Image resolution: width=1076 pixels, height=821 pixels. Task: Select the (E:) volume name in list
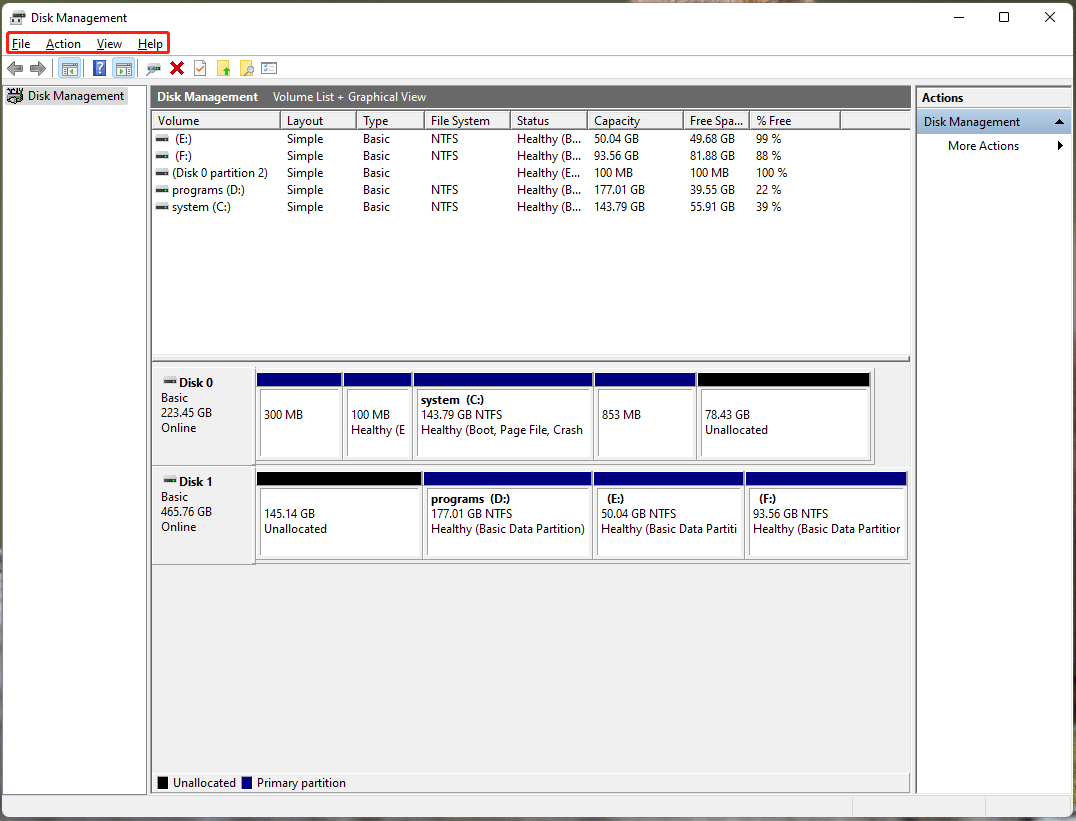(183, 139)
